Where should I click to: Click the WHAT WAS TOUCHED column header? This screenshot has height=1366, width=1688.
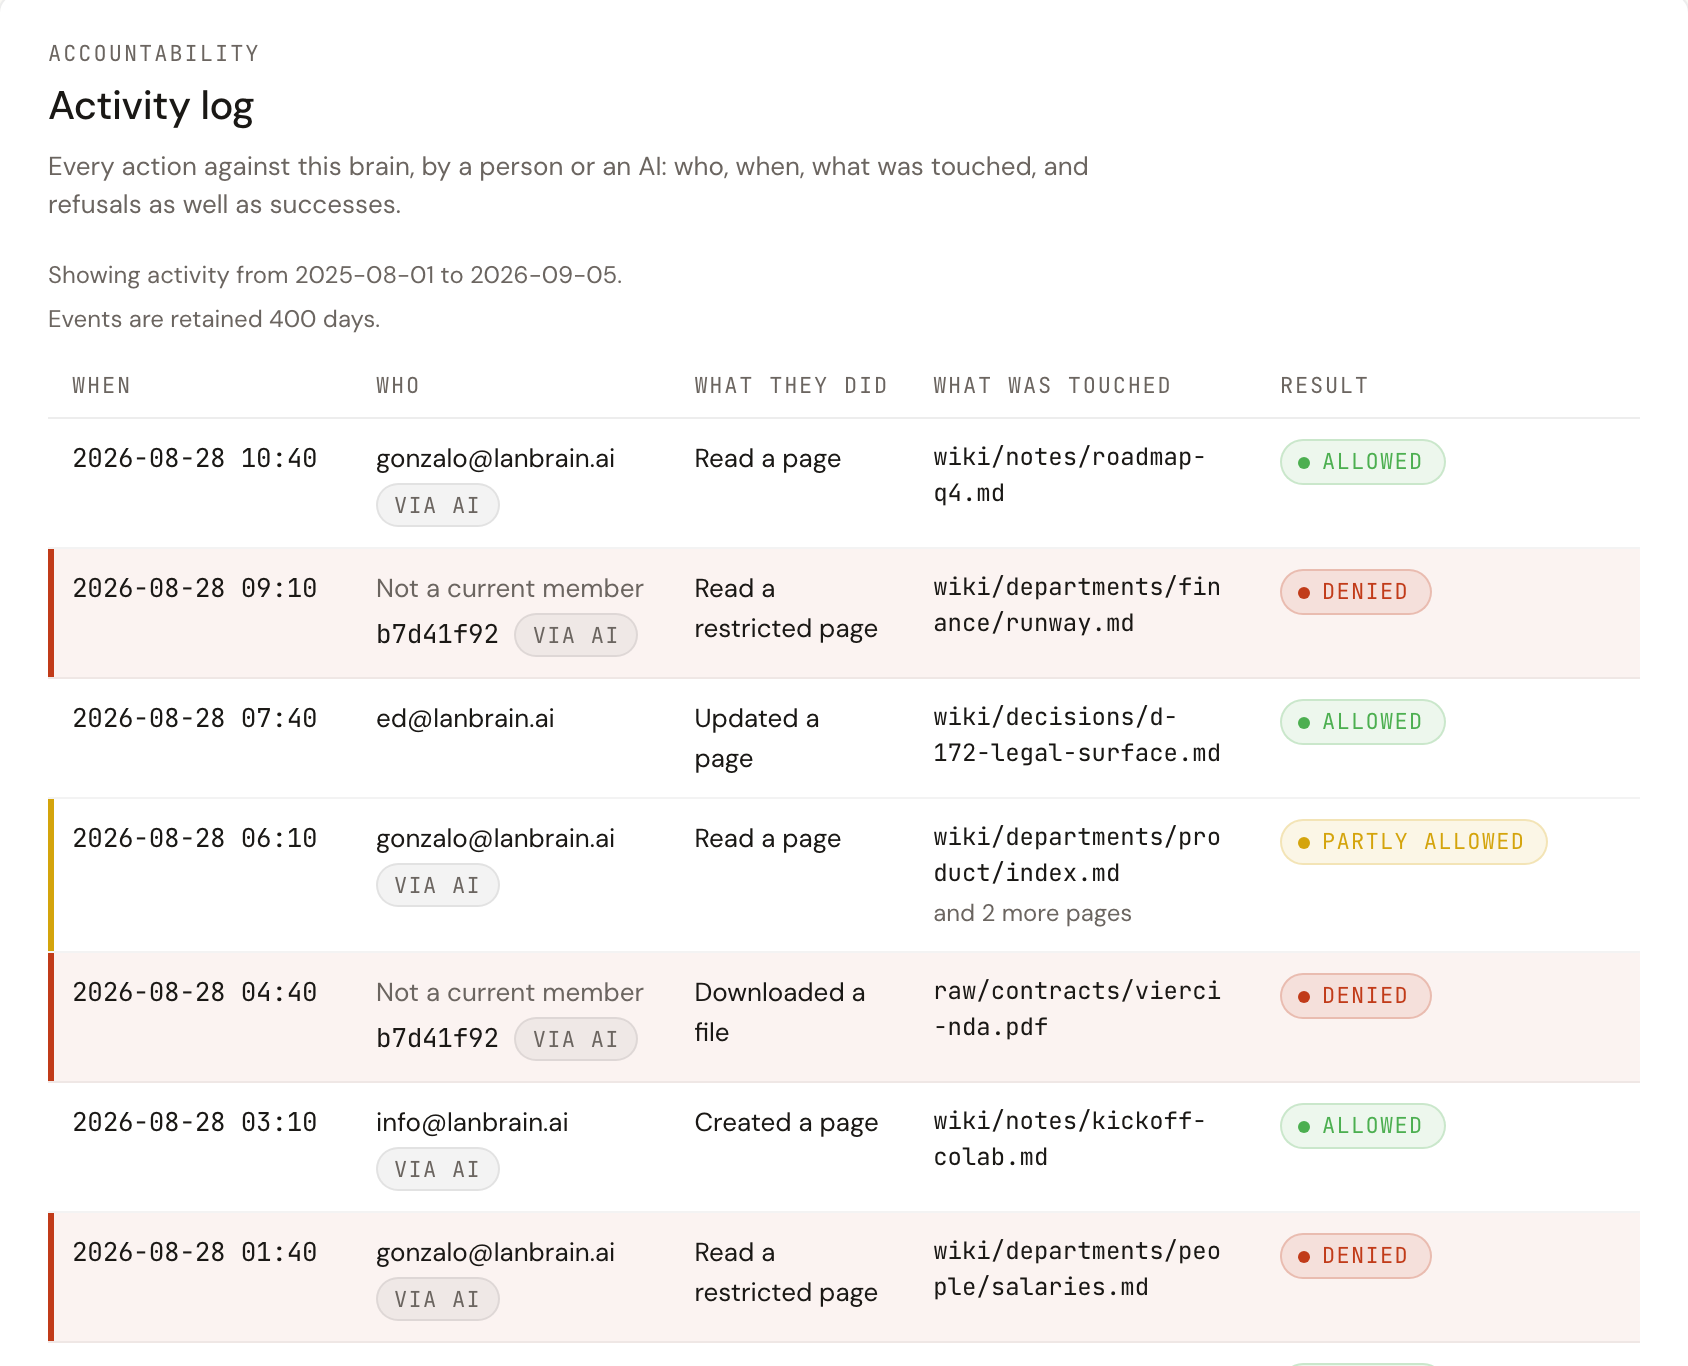1052,386
